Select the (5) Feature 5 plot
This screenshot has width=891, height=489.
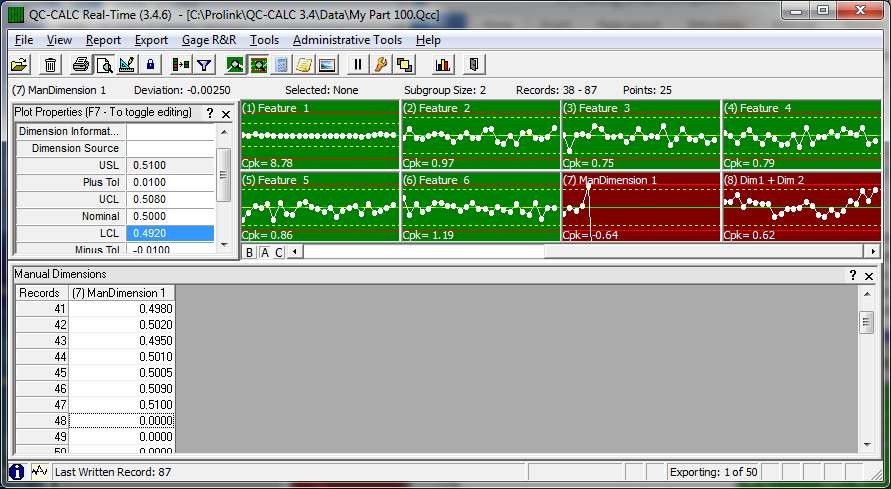[x=320, y=207]
